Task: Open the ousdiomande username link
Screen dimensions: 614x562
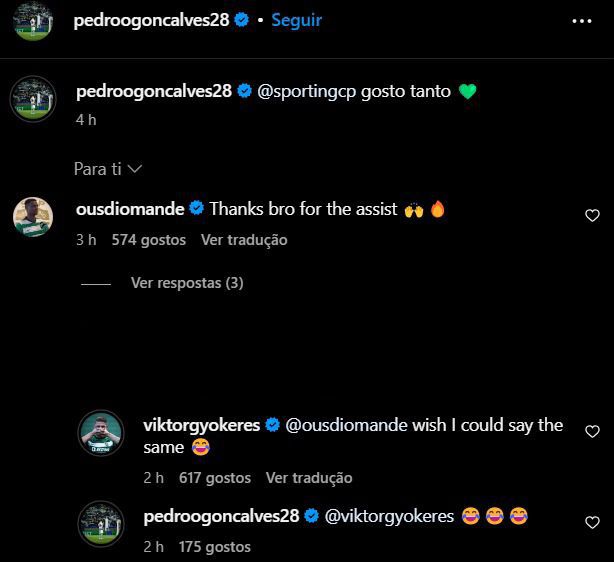Action: (x=130, y=209)
